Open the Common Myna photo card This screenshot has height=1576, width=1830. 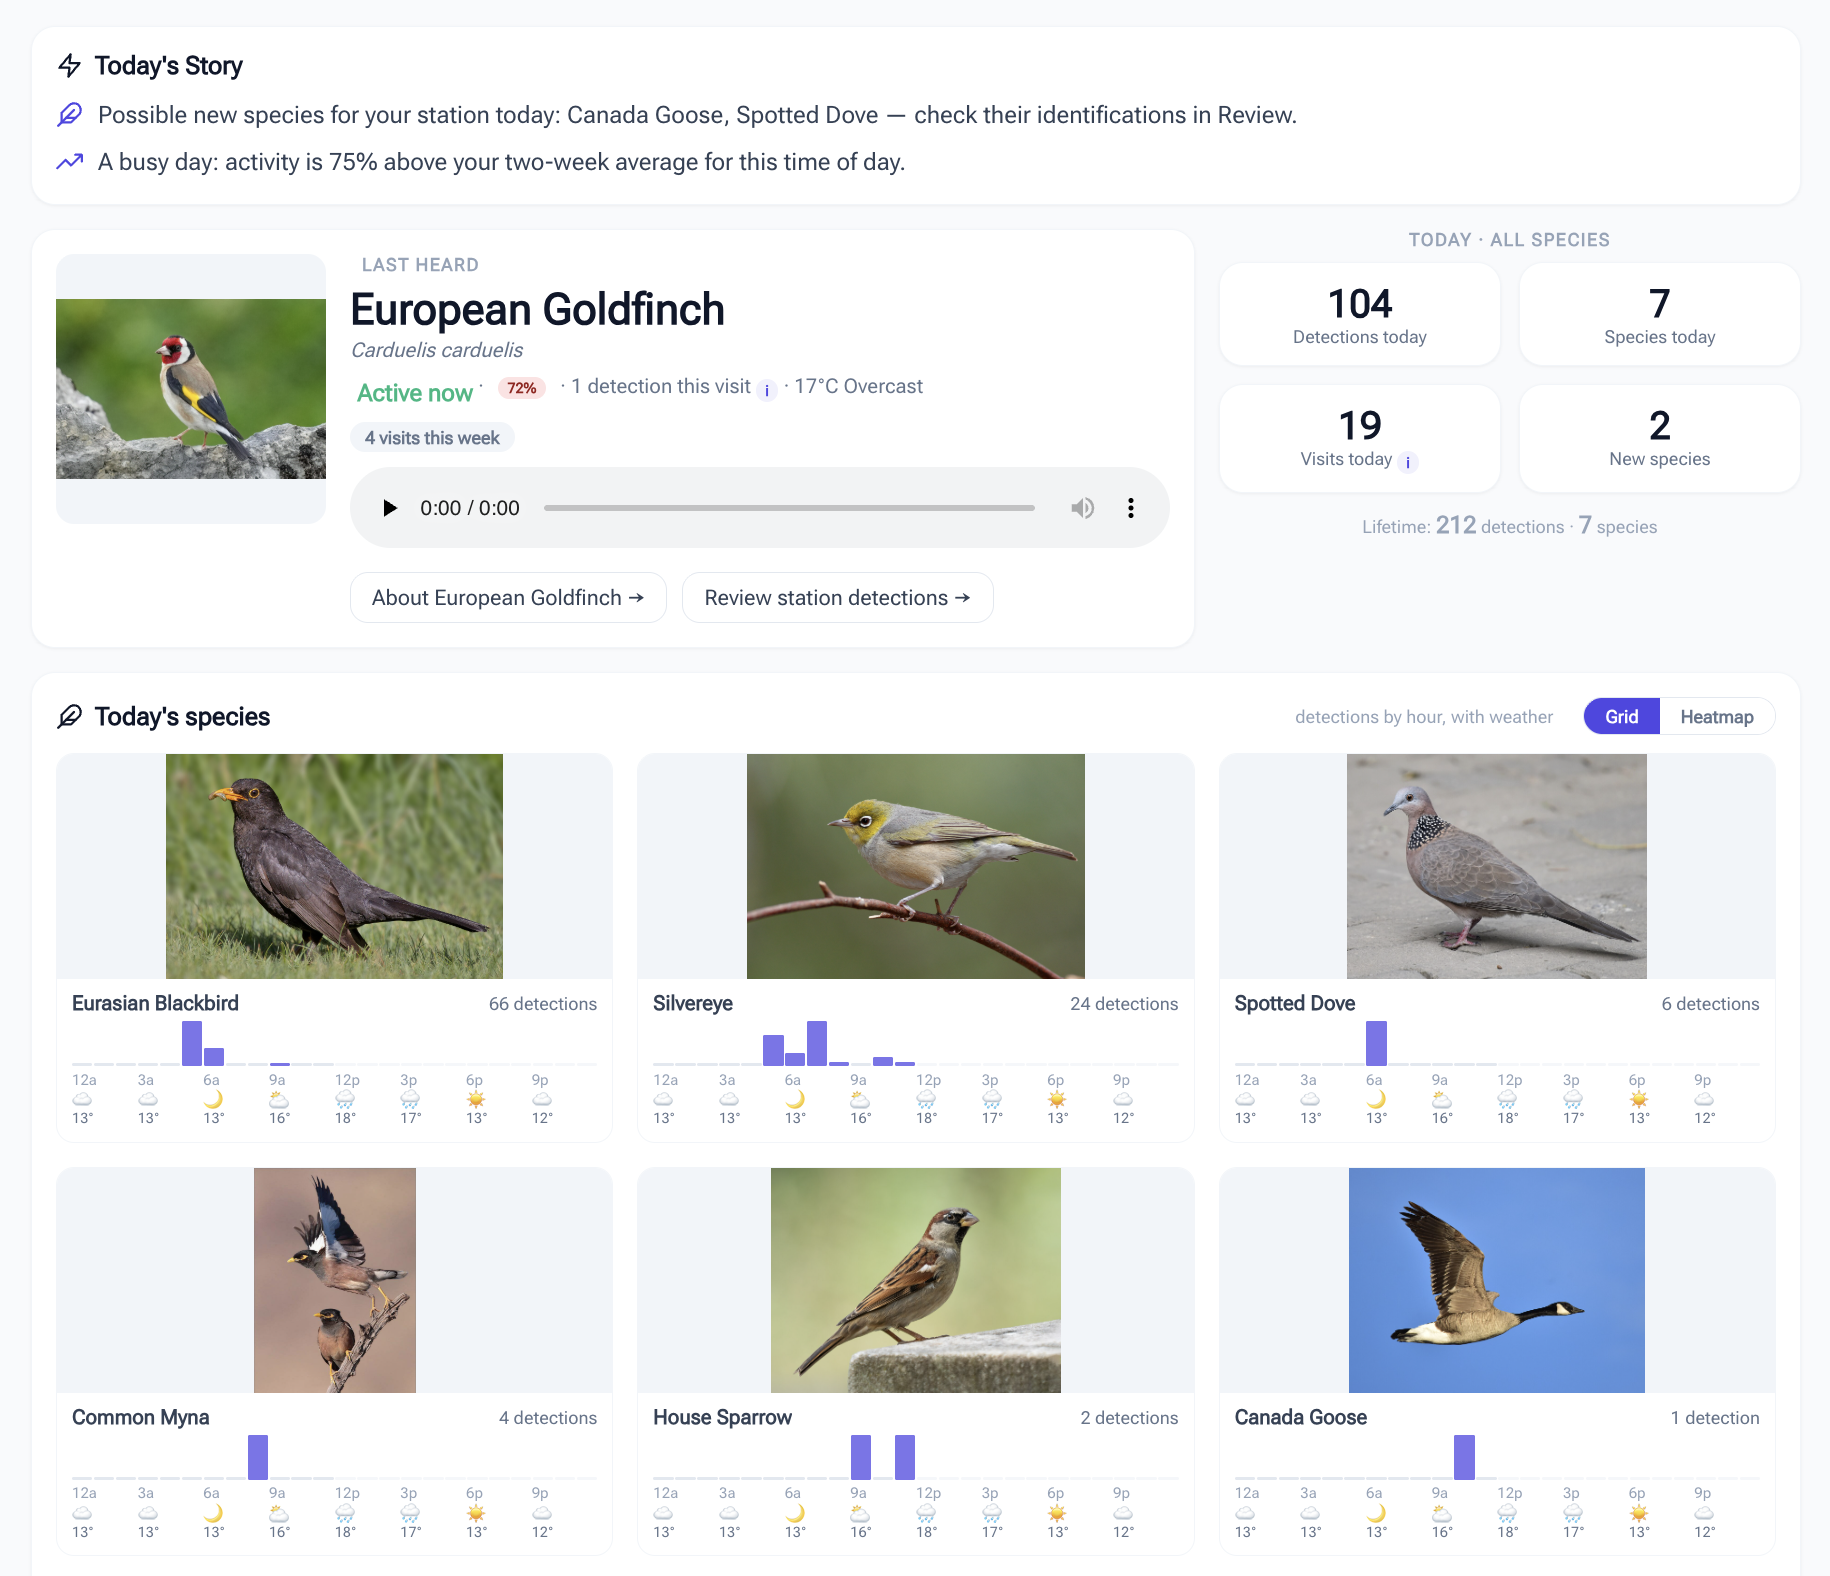334,1280
